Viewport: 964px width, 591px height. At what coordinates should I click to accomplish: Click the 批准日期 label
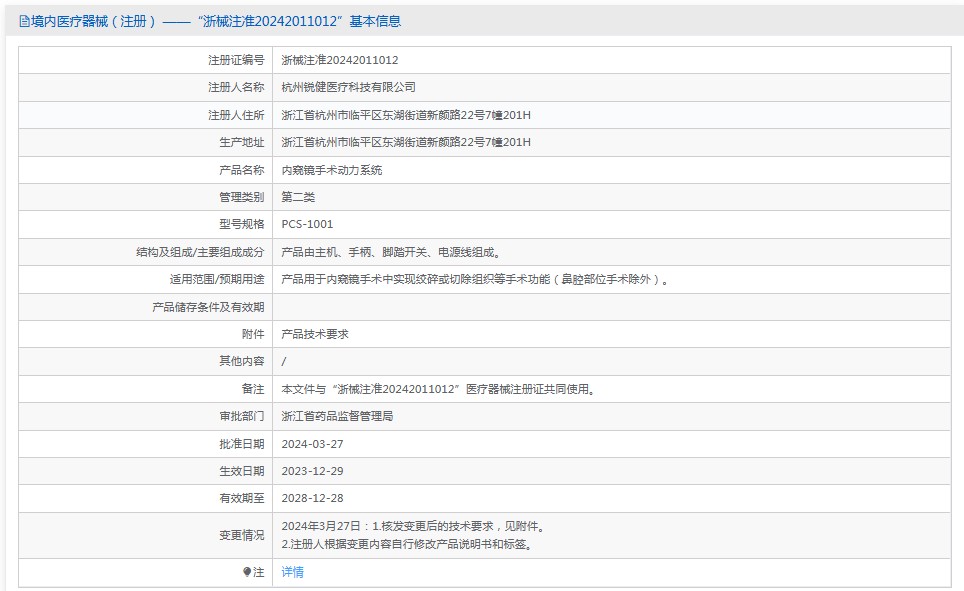pos(242,444)
